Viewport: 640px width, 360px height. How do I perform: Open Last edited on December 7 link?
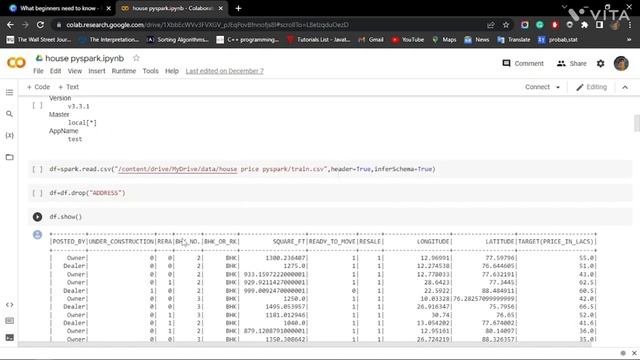point(224,71)
